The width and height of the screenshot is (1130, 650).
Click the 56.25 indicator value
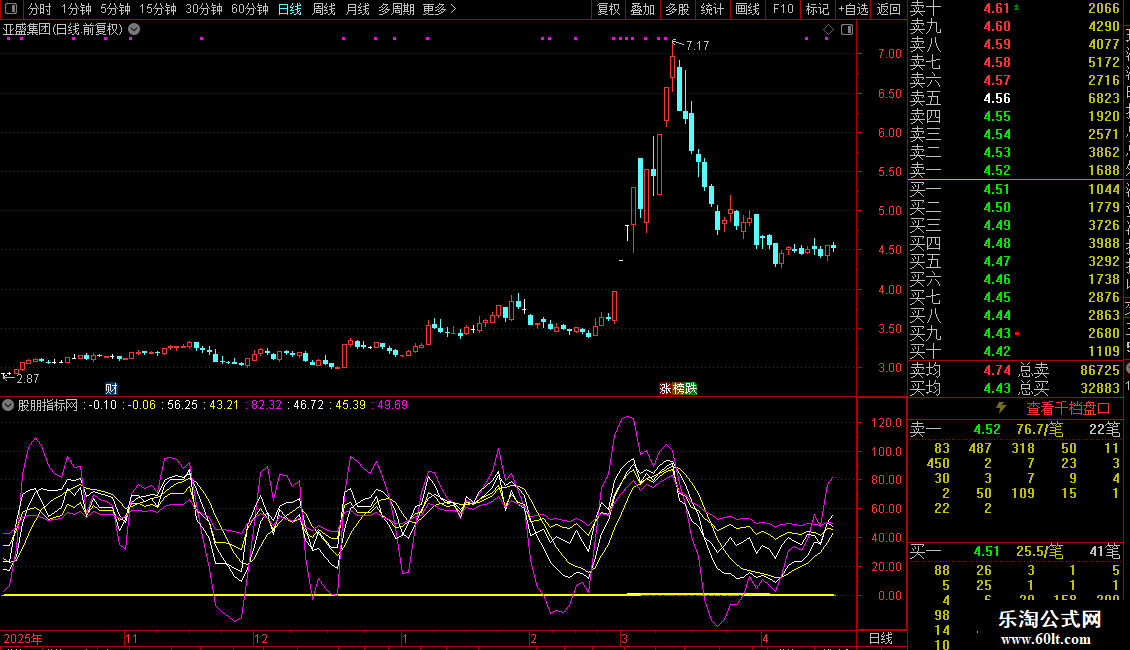pos(182,405)
